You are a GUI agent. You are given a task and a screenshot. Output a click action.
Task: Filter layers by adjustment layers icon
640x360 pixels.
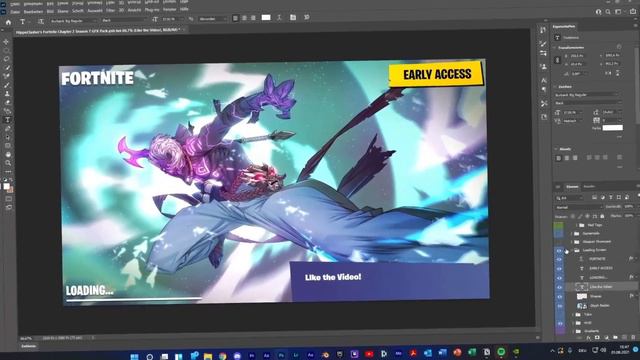coord(602,197)
